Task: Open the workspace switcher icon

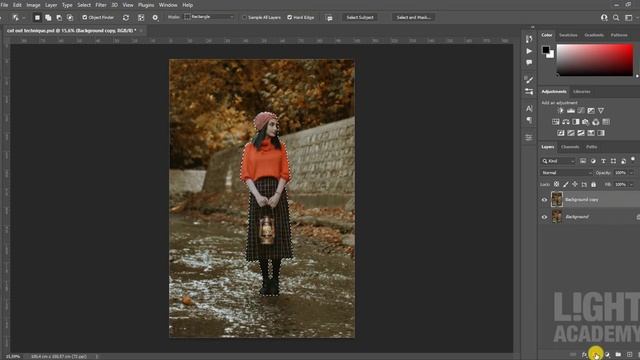Action: pos(629,18)
